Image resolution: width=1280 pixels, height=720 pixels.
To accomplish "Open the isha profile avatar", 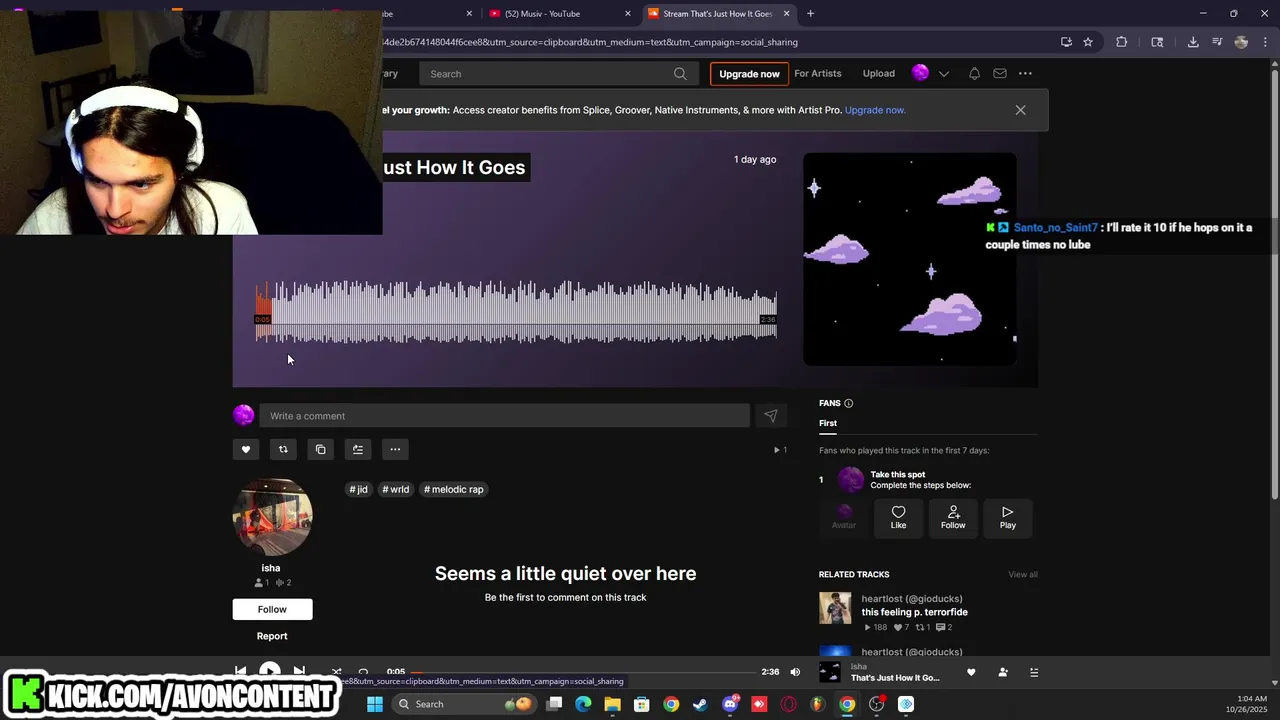I will click(x=272, y=516).
